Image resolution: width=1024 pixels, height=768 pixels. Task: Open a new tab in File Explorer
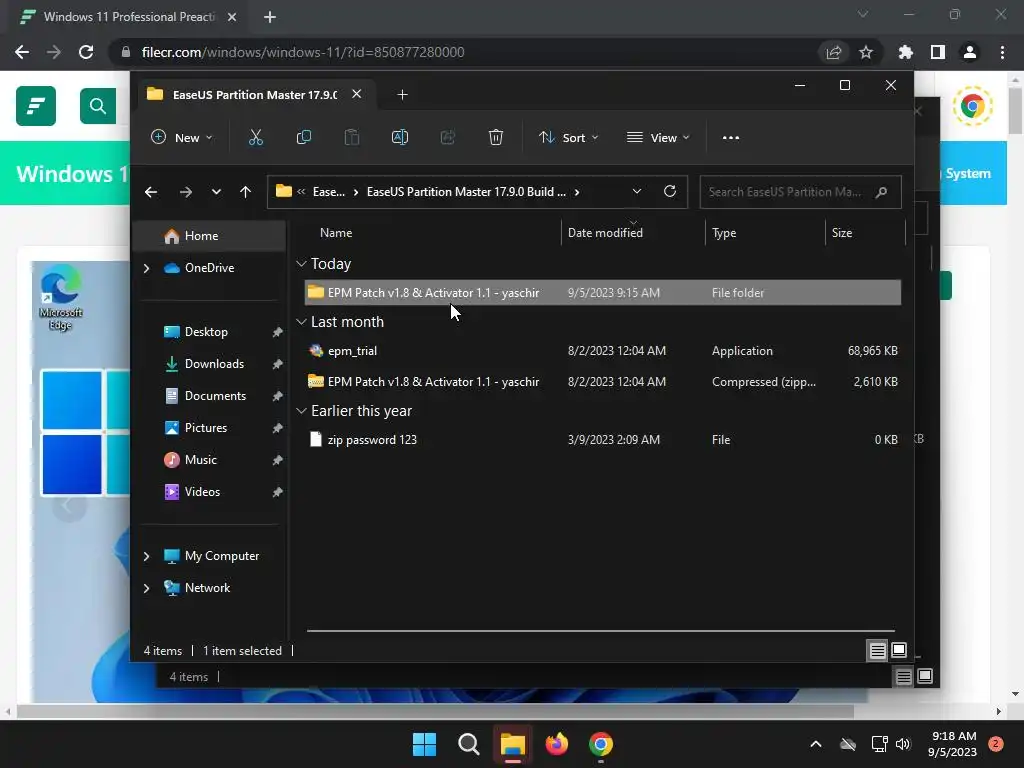tap(402, 95)
